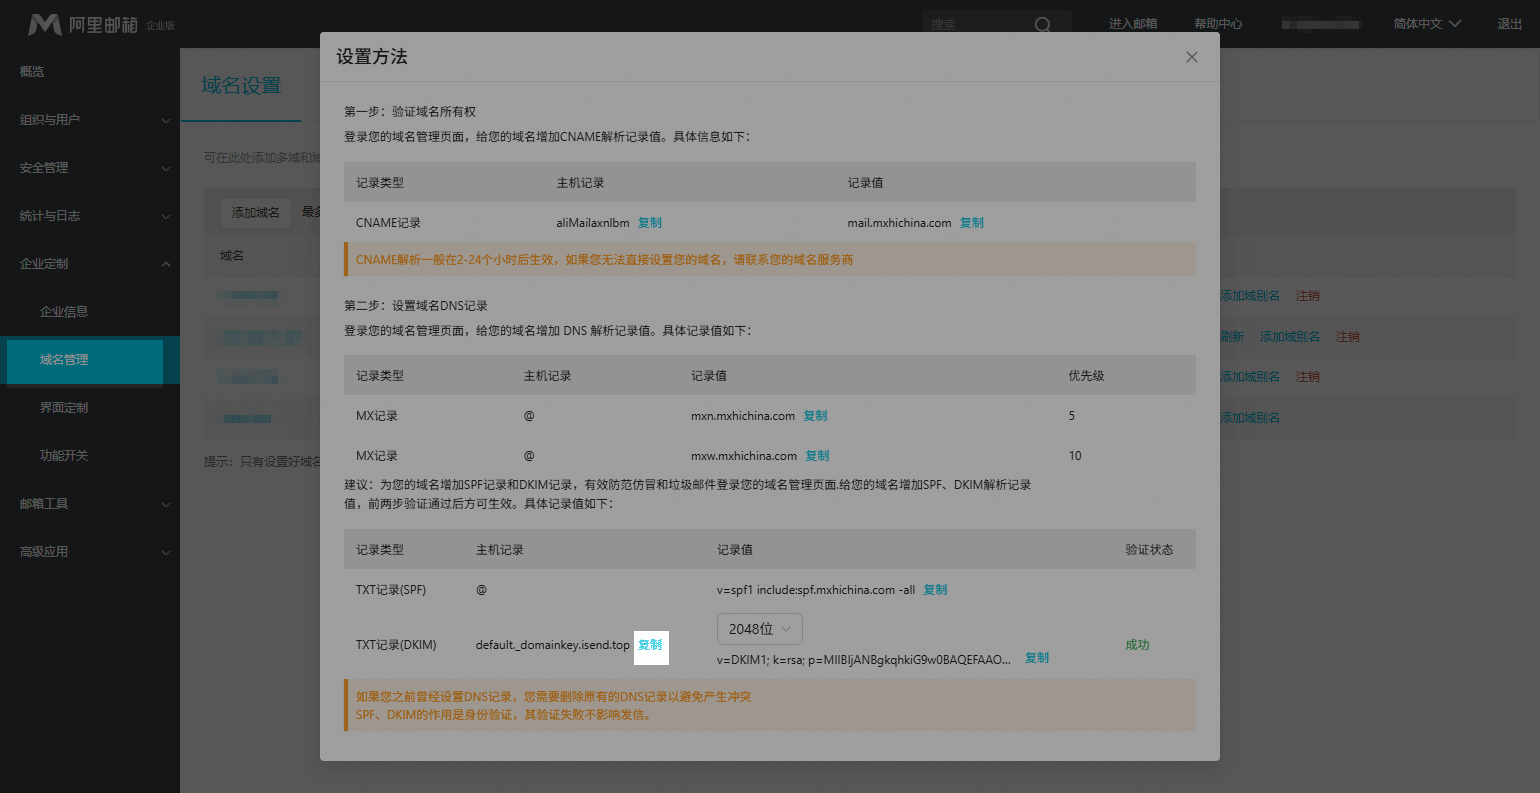Click the search magnifier icon
This screenshot has height=793, width=1540.
[1043, 24]
